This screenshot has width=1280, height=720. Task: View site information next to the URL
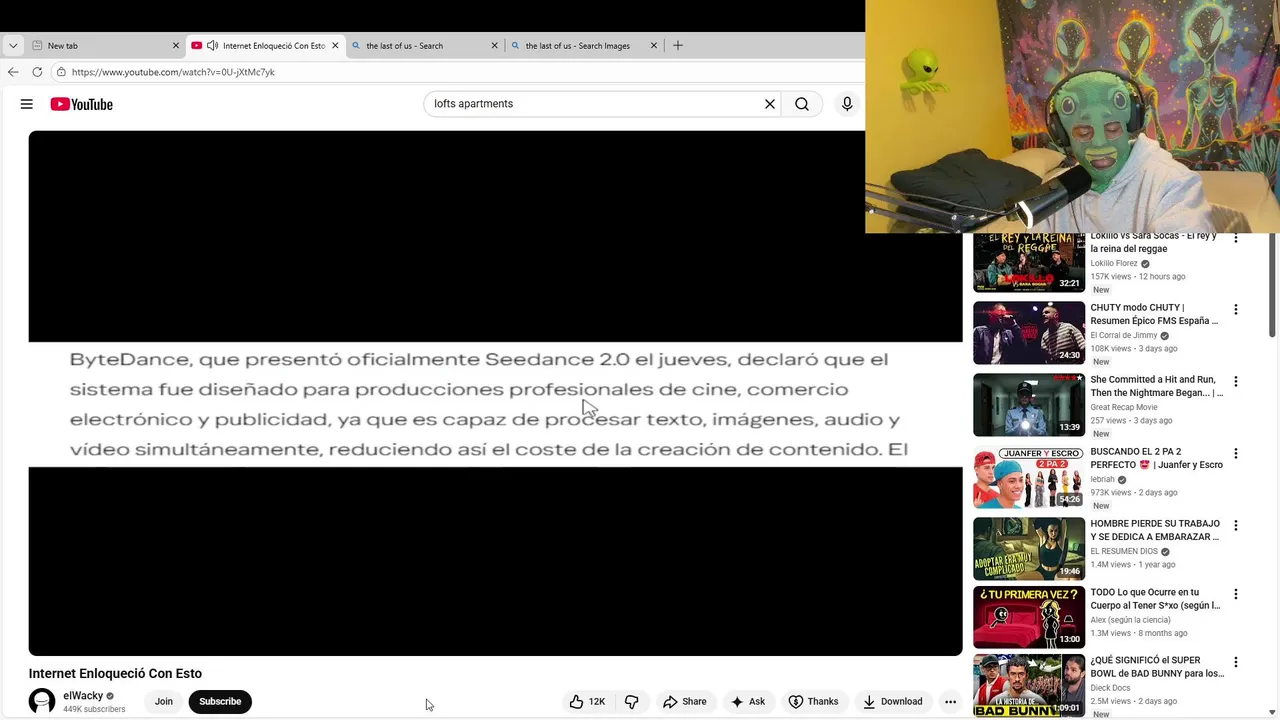point(61,72)
